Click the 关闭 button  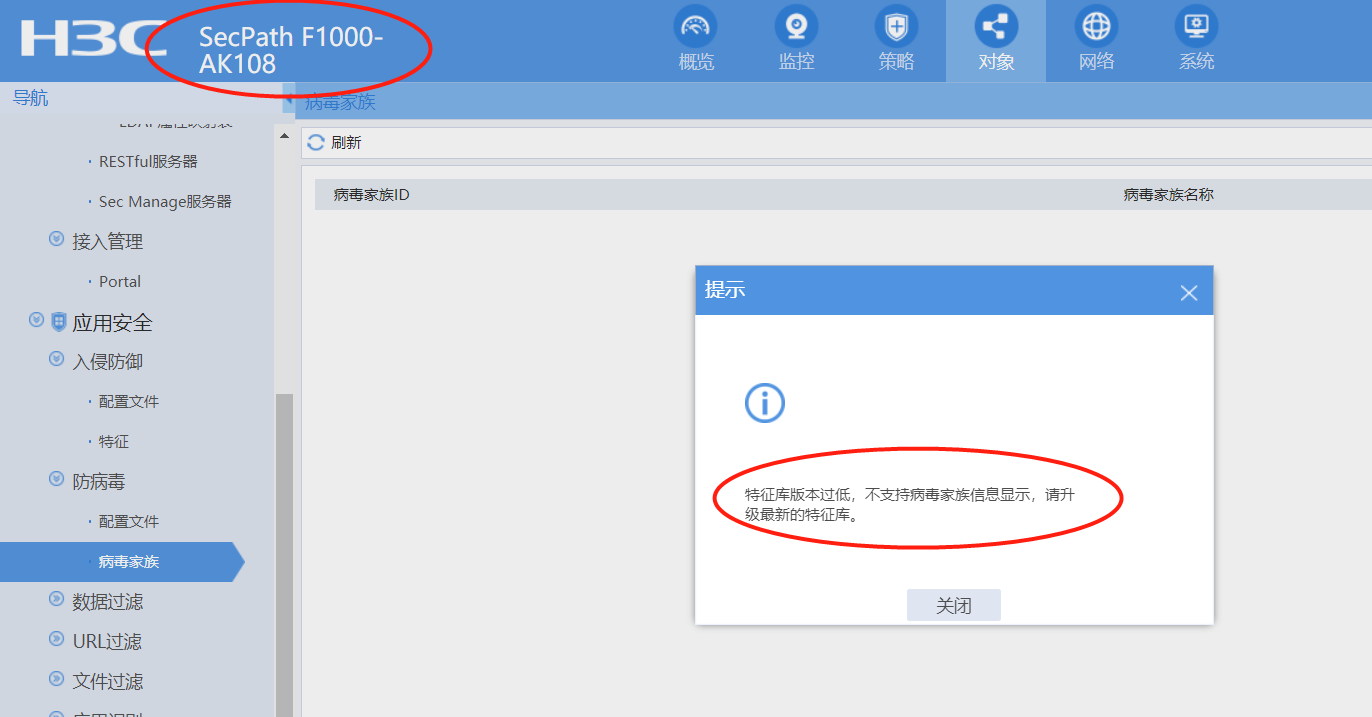[x=953, y=605]
